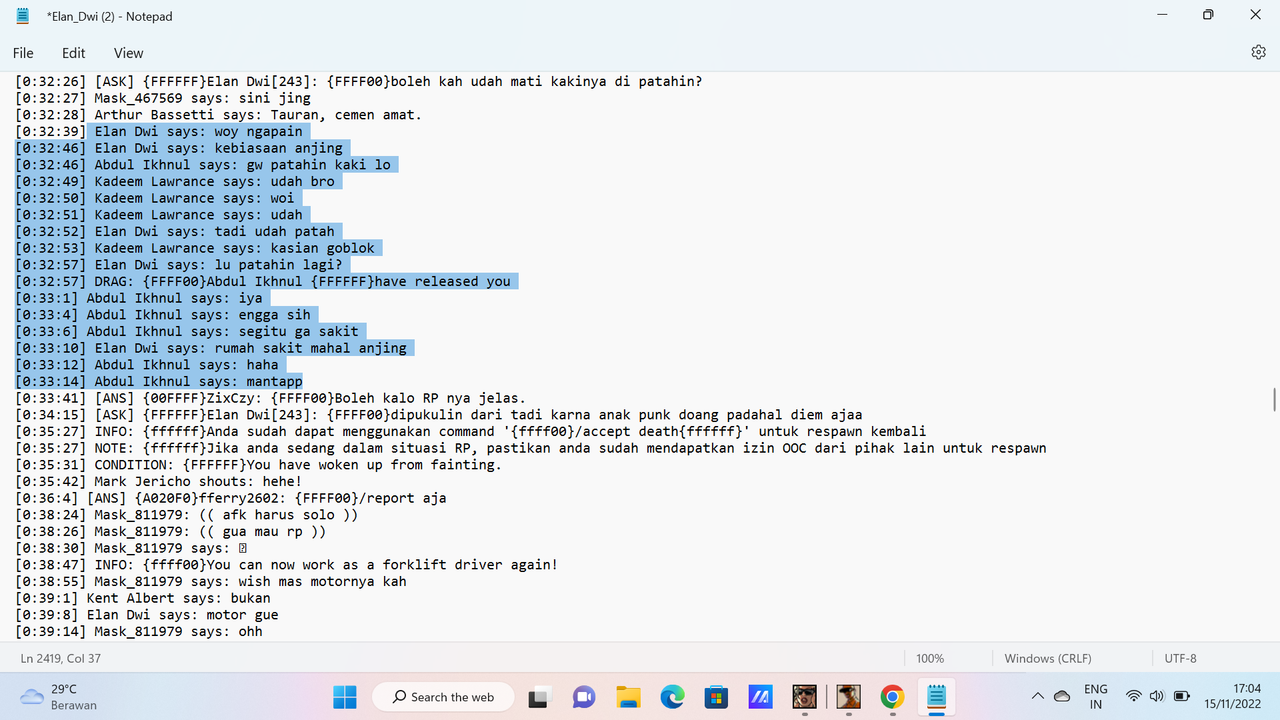Viewport: 1280px width, 720px height.
Task: Click the ZixCzy answer 'Boleh kalo RP nya jelas.'
Action: pos(270,398)
